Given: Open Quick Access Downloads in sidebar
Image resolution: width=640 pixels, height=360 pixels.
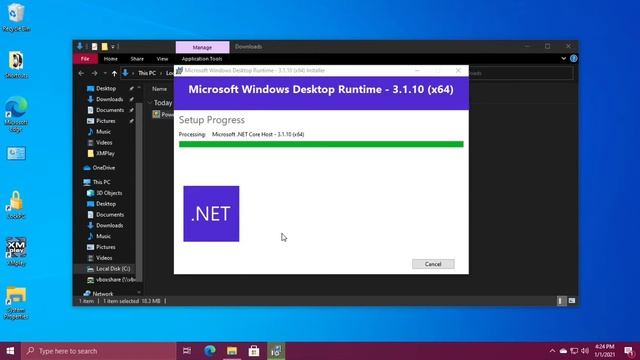Looking at the screenshot, I should tap(109, 99).
